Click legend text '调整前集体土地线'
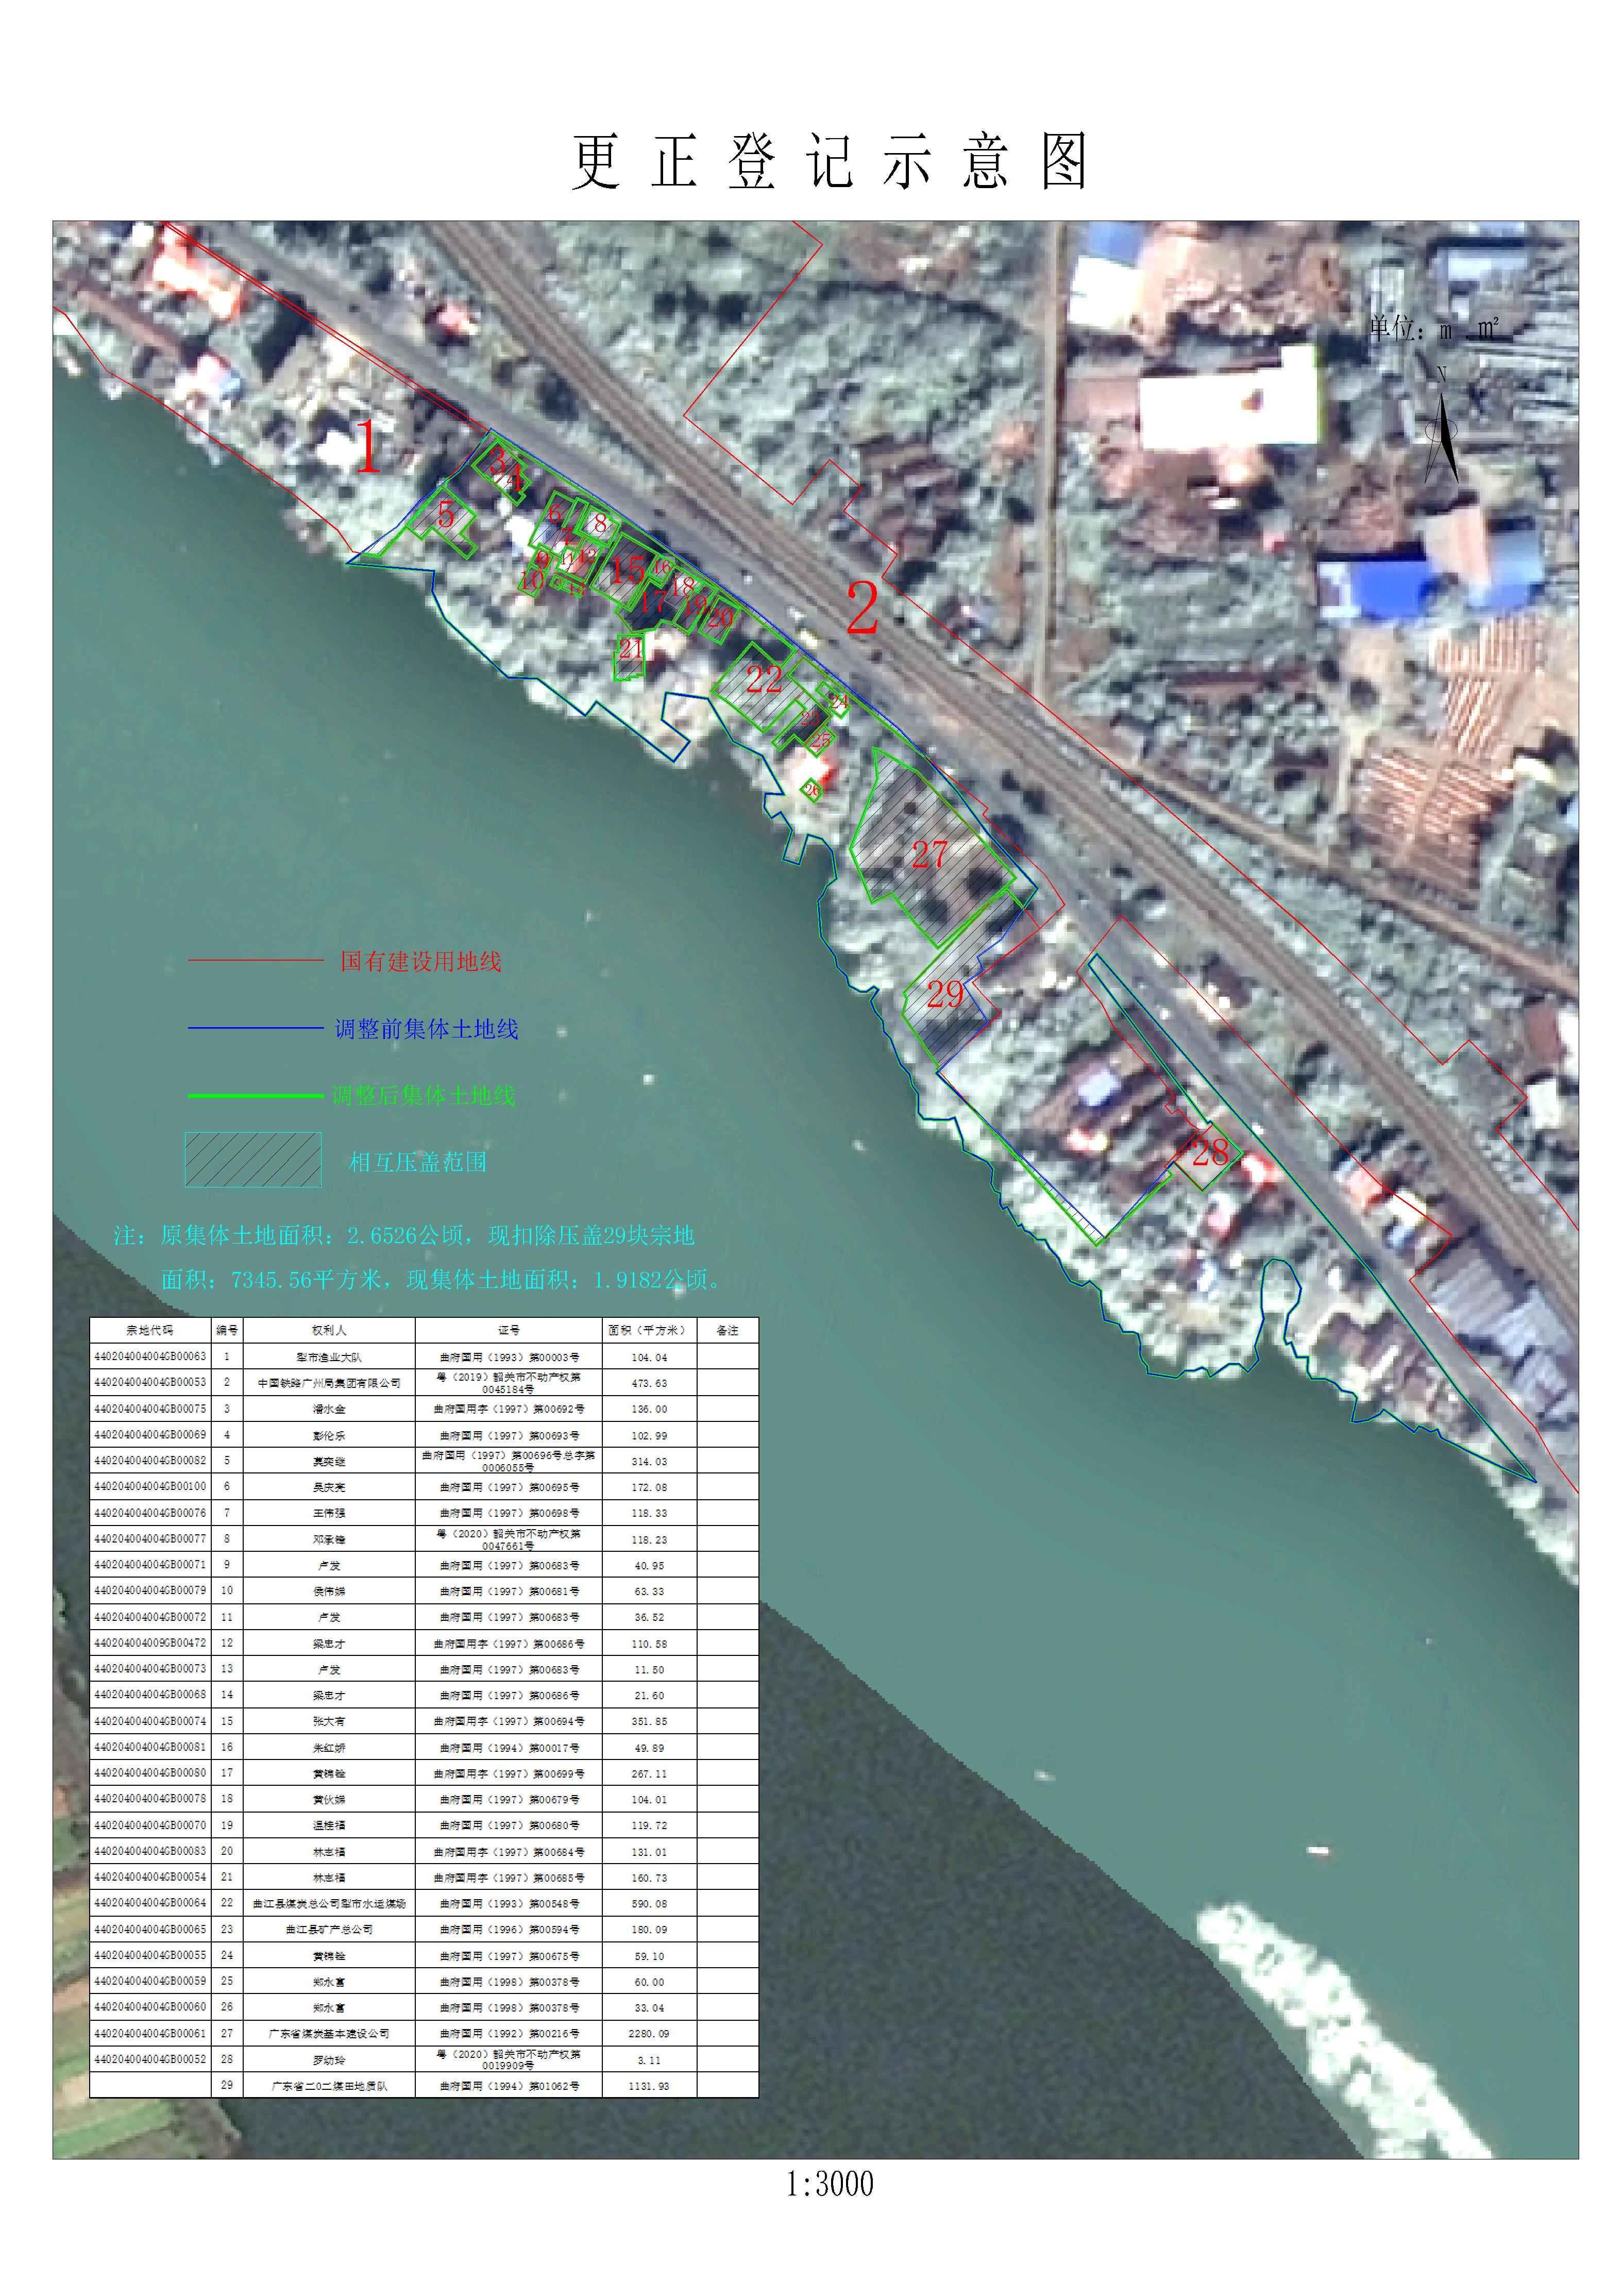This screenshot has height=2296, width=1623. [x=426, y=1028]
